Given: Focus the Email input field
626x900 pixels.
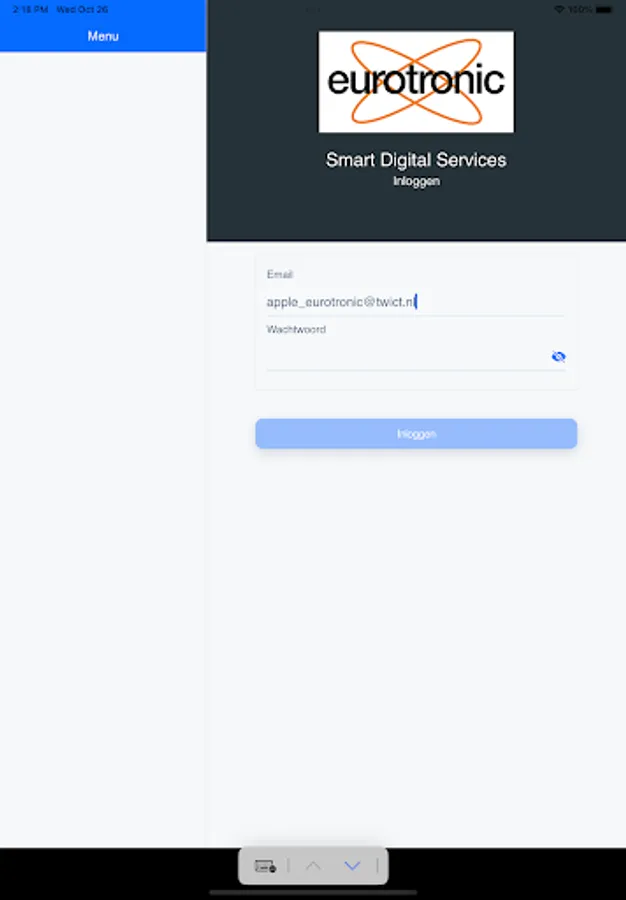Looking at the screenshot, I should tap(415, 302).
